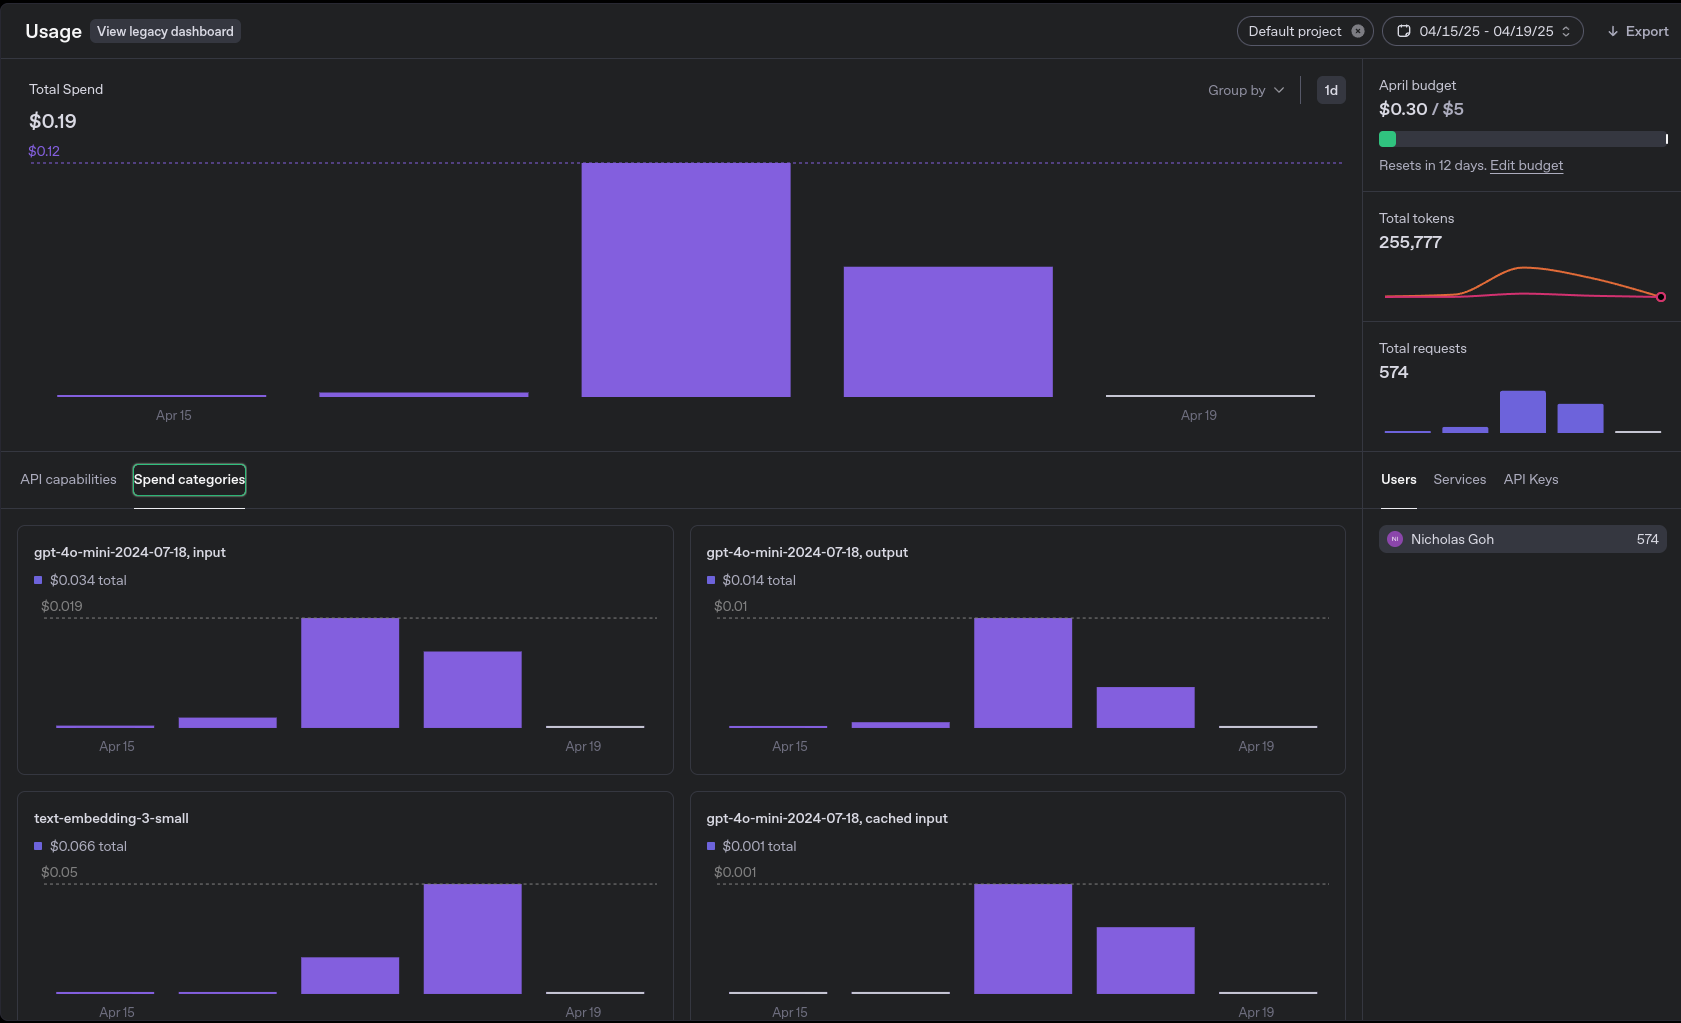
Task: Toggle the 1d interval button
Action: coord(1330,90)
